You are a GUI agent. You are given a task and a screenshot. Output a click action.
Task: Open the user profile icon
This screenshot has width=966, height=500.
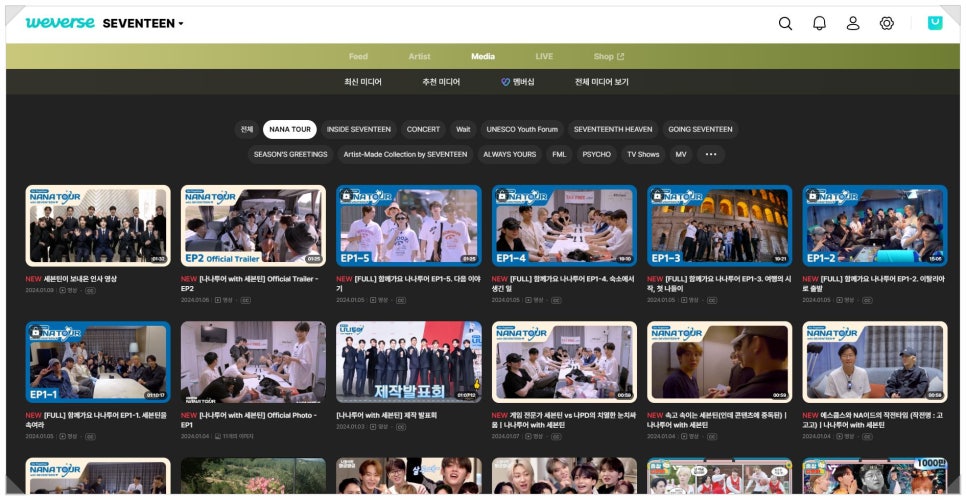point(853,23)
